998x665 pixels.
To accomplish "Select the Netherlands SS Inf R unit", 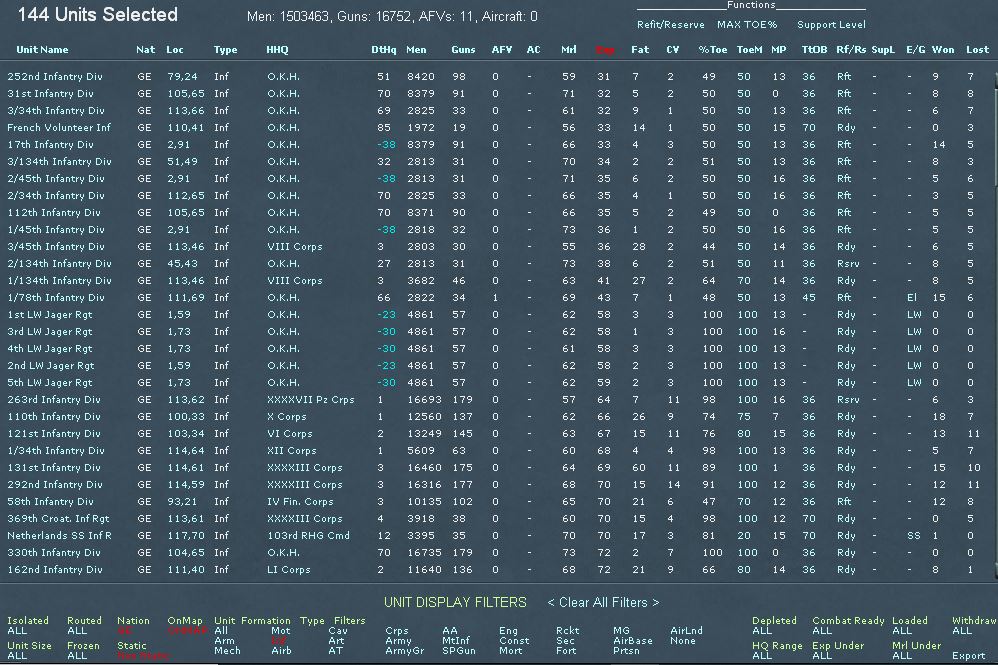I will click(59, 535).
